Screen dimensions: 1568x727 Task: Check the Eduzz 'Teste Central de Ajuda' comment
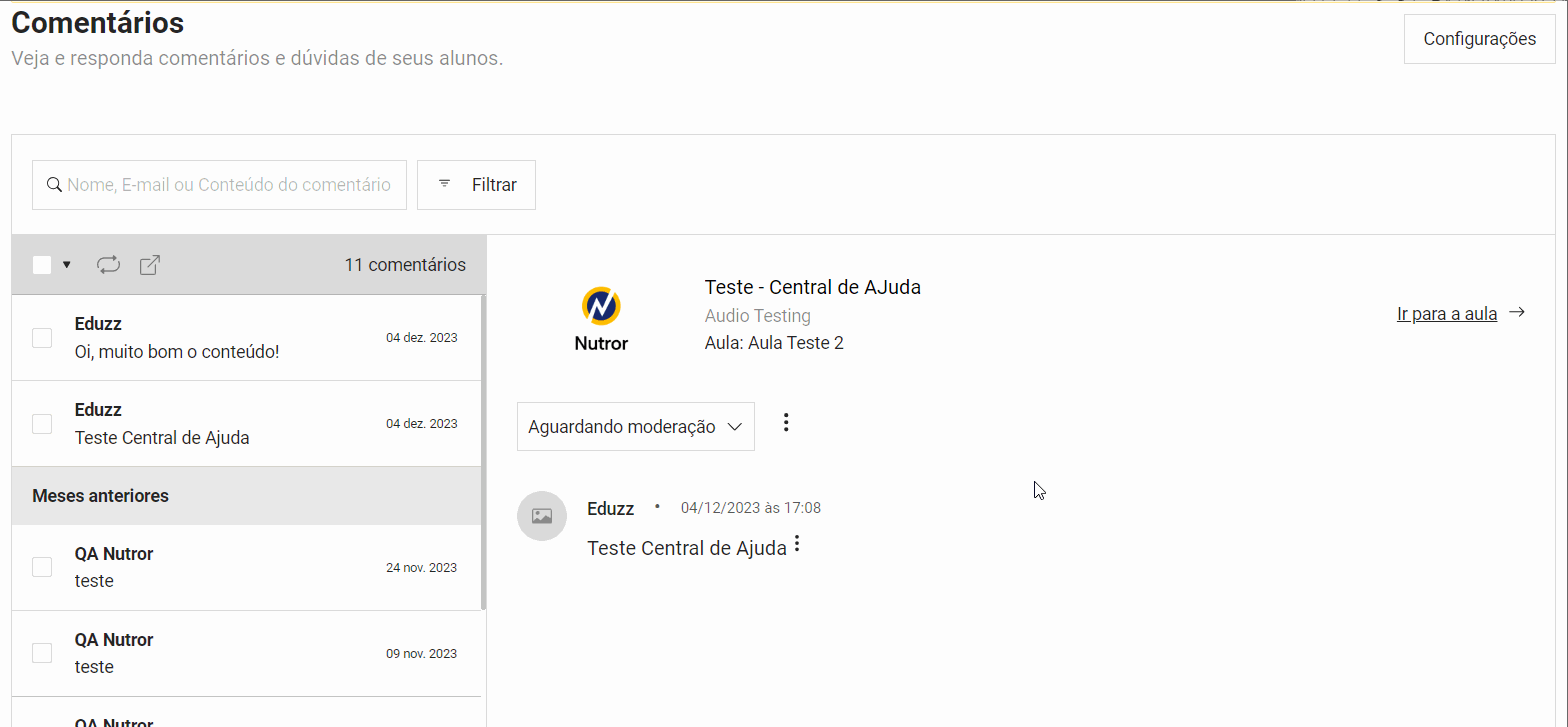tap(42, 424)
